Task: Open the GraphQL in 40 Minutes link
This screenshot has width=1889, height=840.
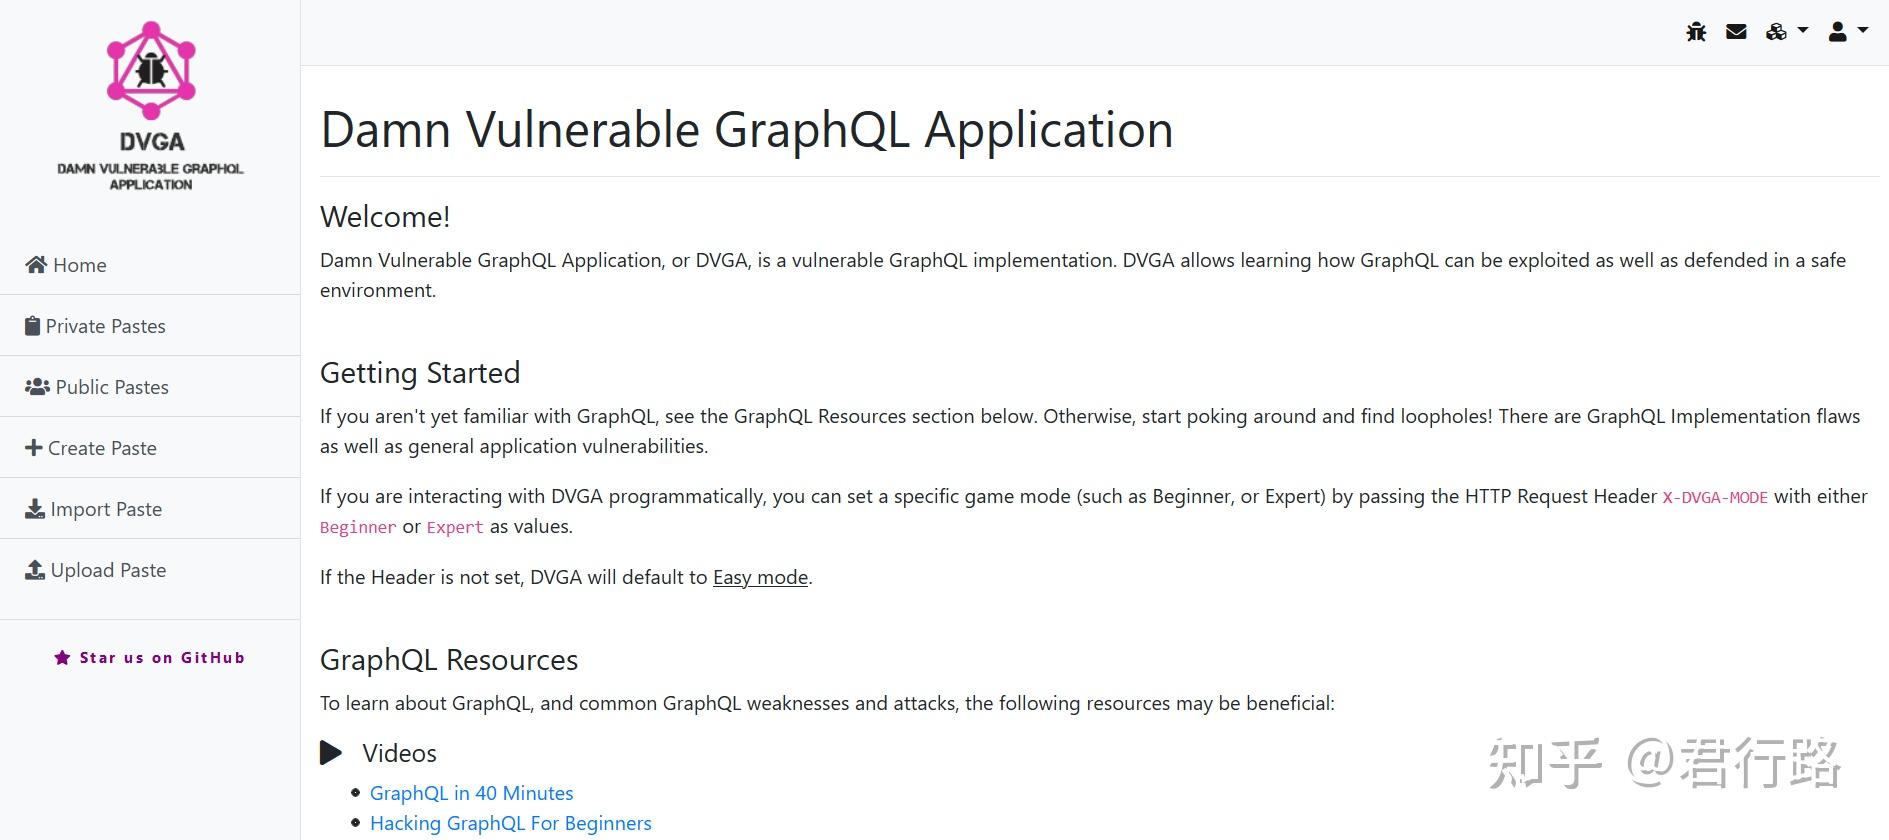Action: [471, 792]
